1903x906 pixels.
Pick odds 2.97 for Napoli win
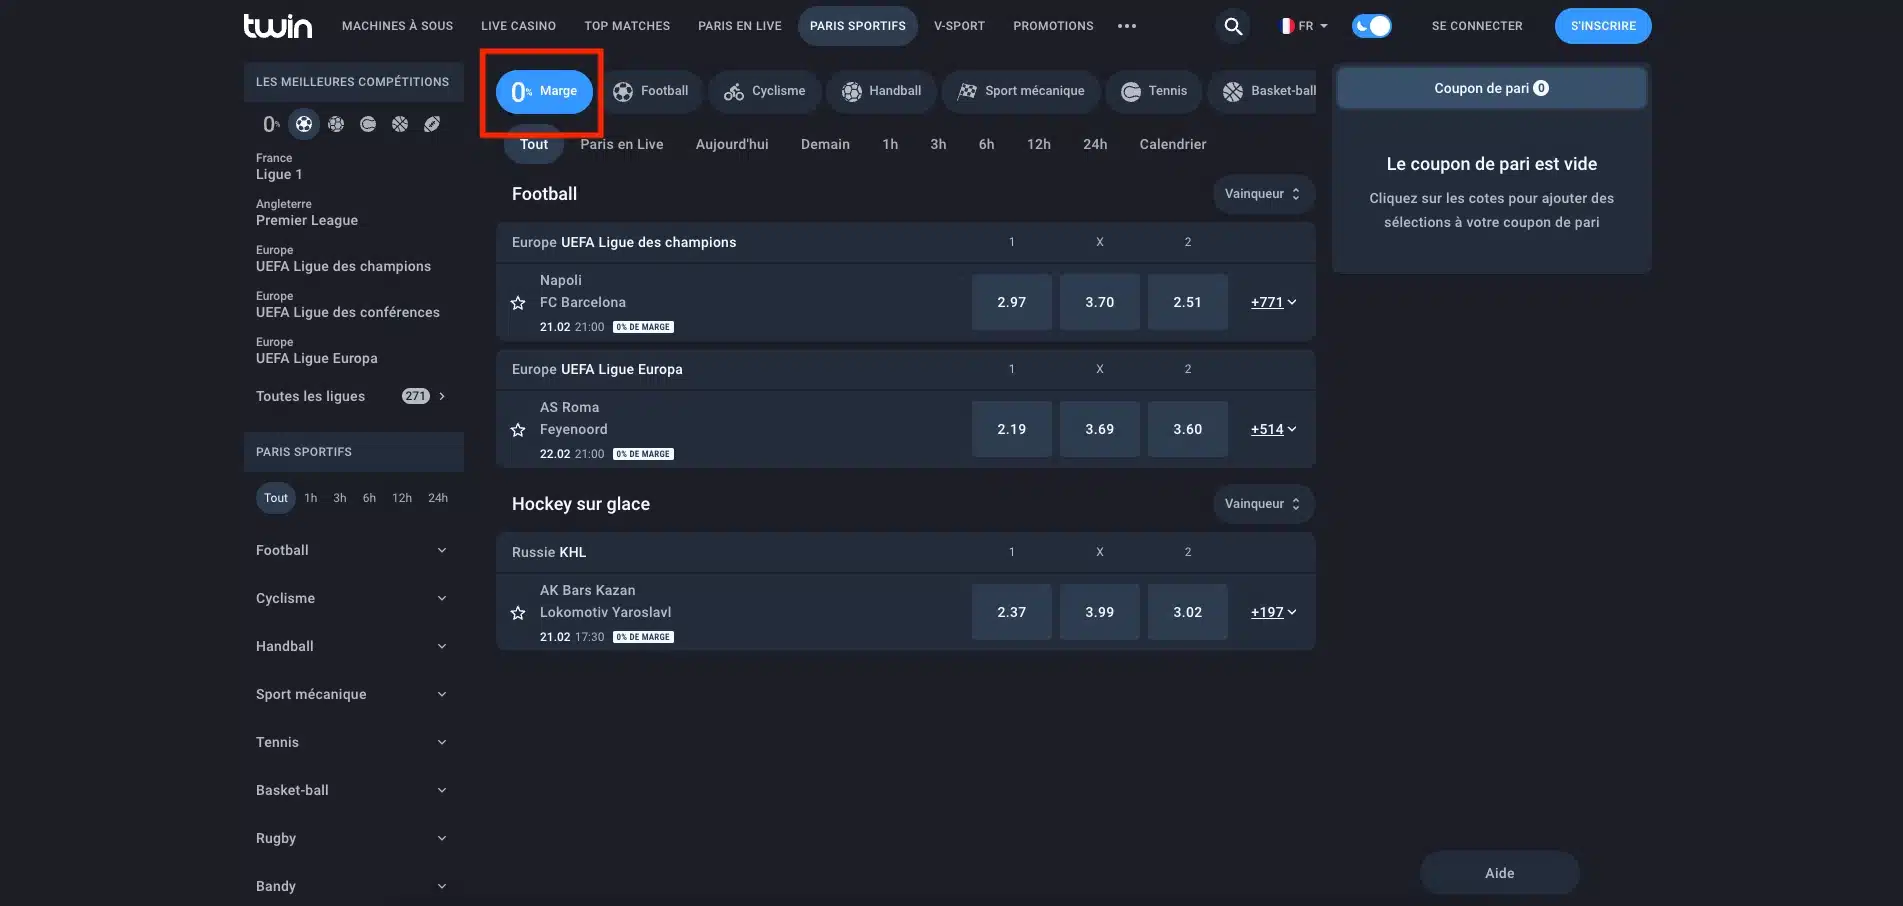1011,302
